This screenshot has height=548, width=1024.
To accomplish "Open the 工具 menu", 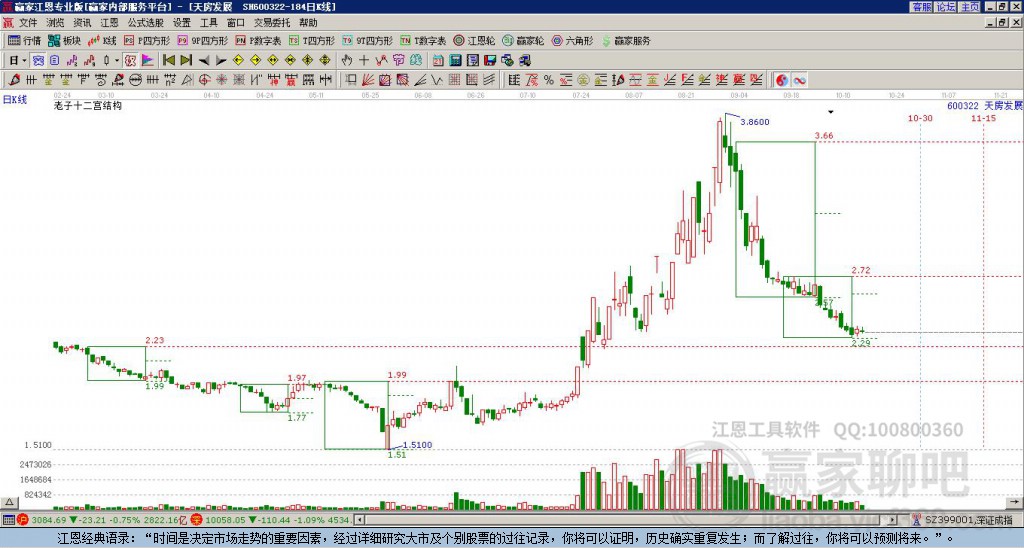I will [208, 23].
